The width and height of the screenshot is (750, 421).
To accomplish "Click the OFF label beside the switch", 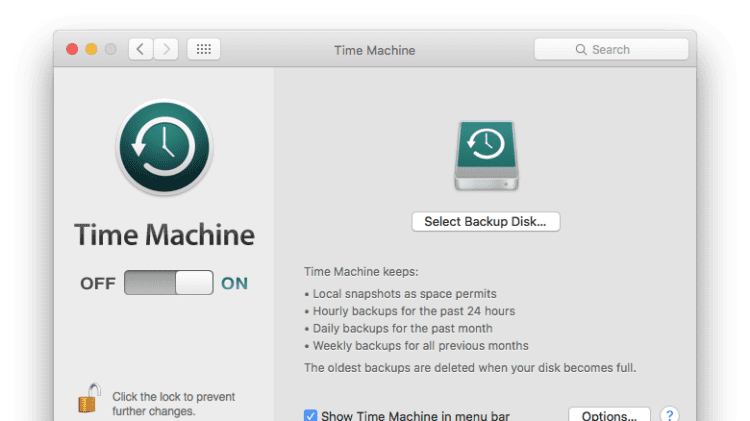I will (98, 283).
